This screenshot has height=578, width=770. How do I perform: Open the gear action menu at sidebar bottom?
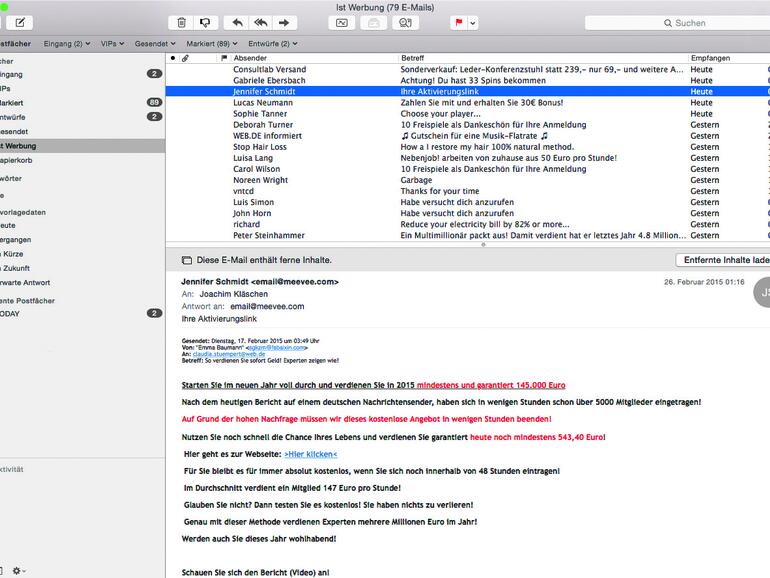pyautogui.click(x=19, y=571)
